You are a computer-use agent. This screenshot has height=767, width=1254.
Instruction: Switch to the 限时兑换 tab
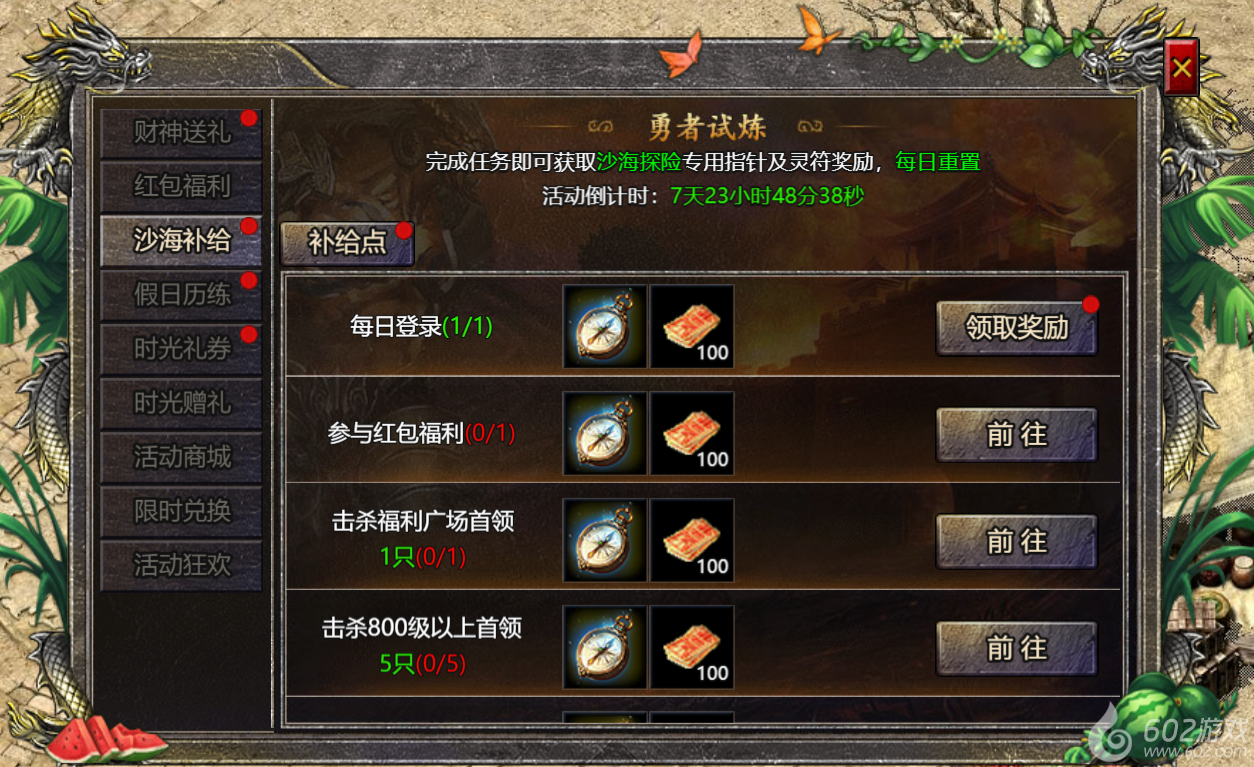[181, 511]
